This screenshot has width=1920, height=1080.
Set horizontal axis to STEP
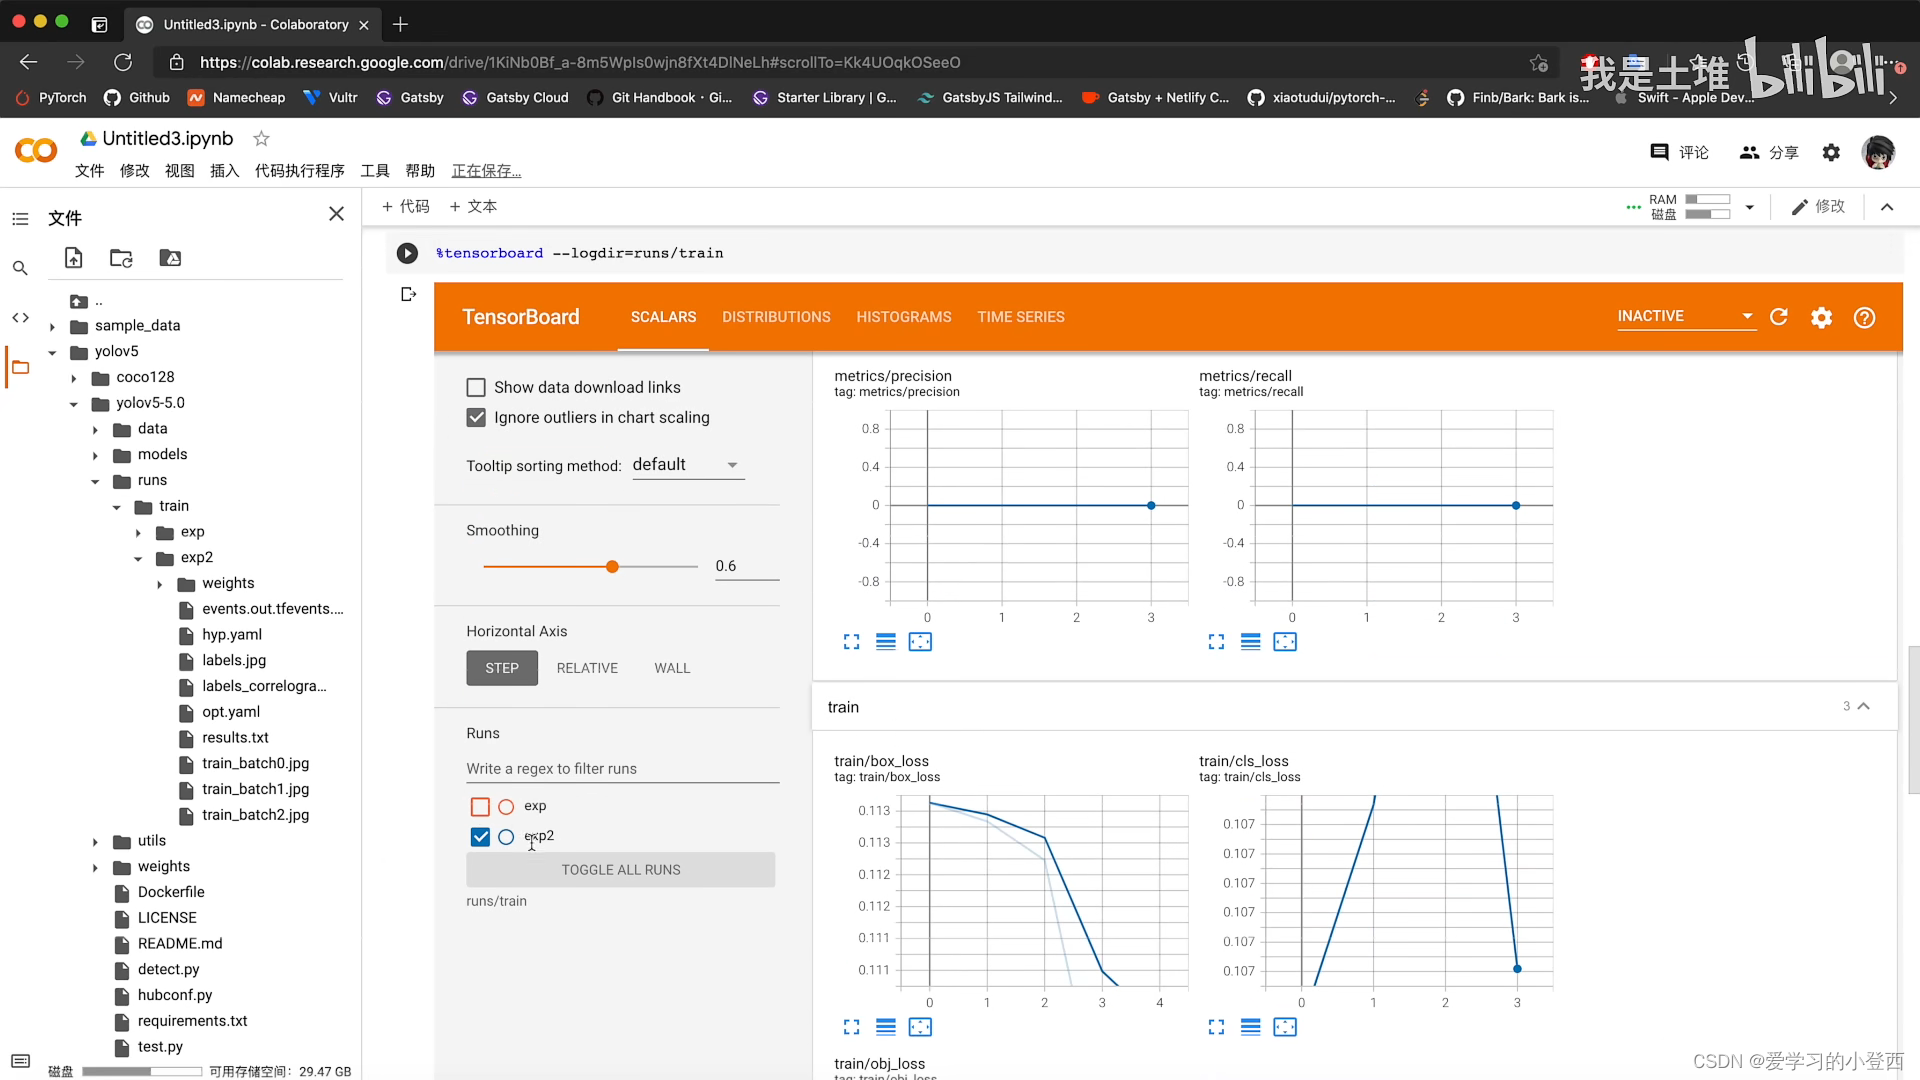(502, 668)
